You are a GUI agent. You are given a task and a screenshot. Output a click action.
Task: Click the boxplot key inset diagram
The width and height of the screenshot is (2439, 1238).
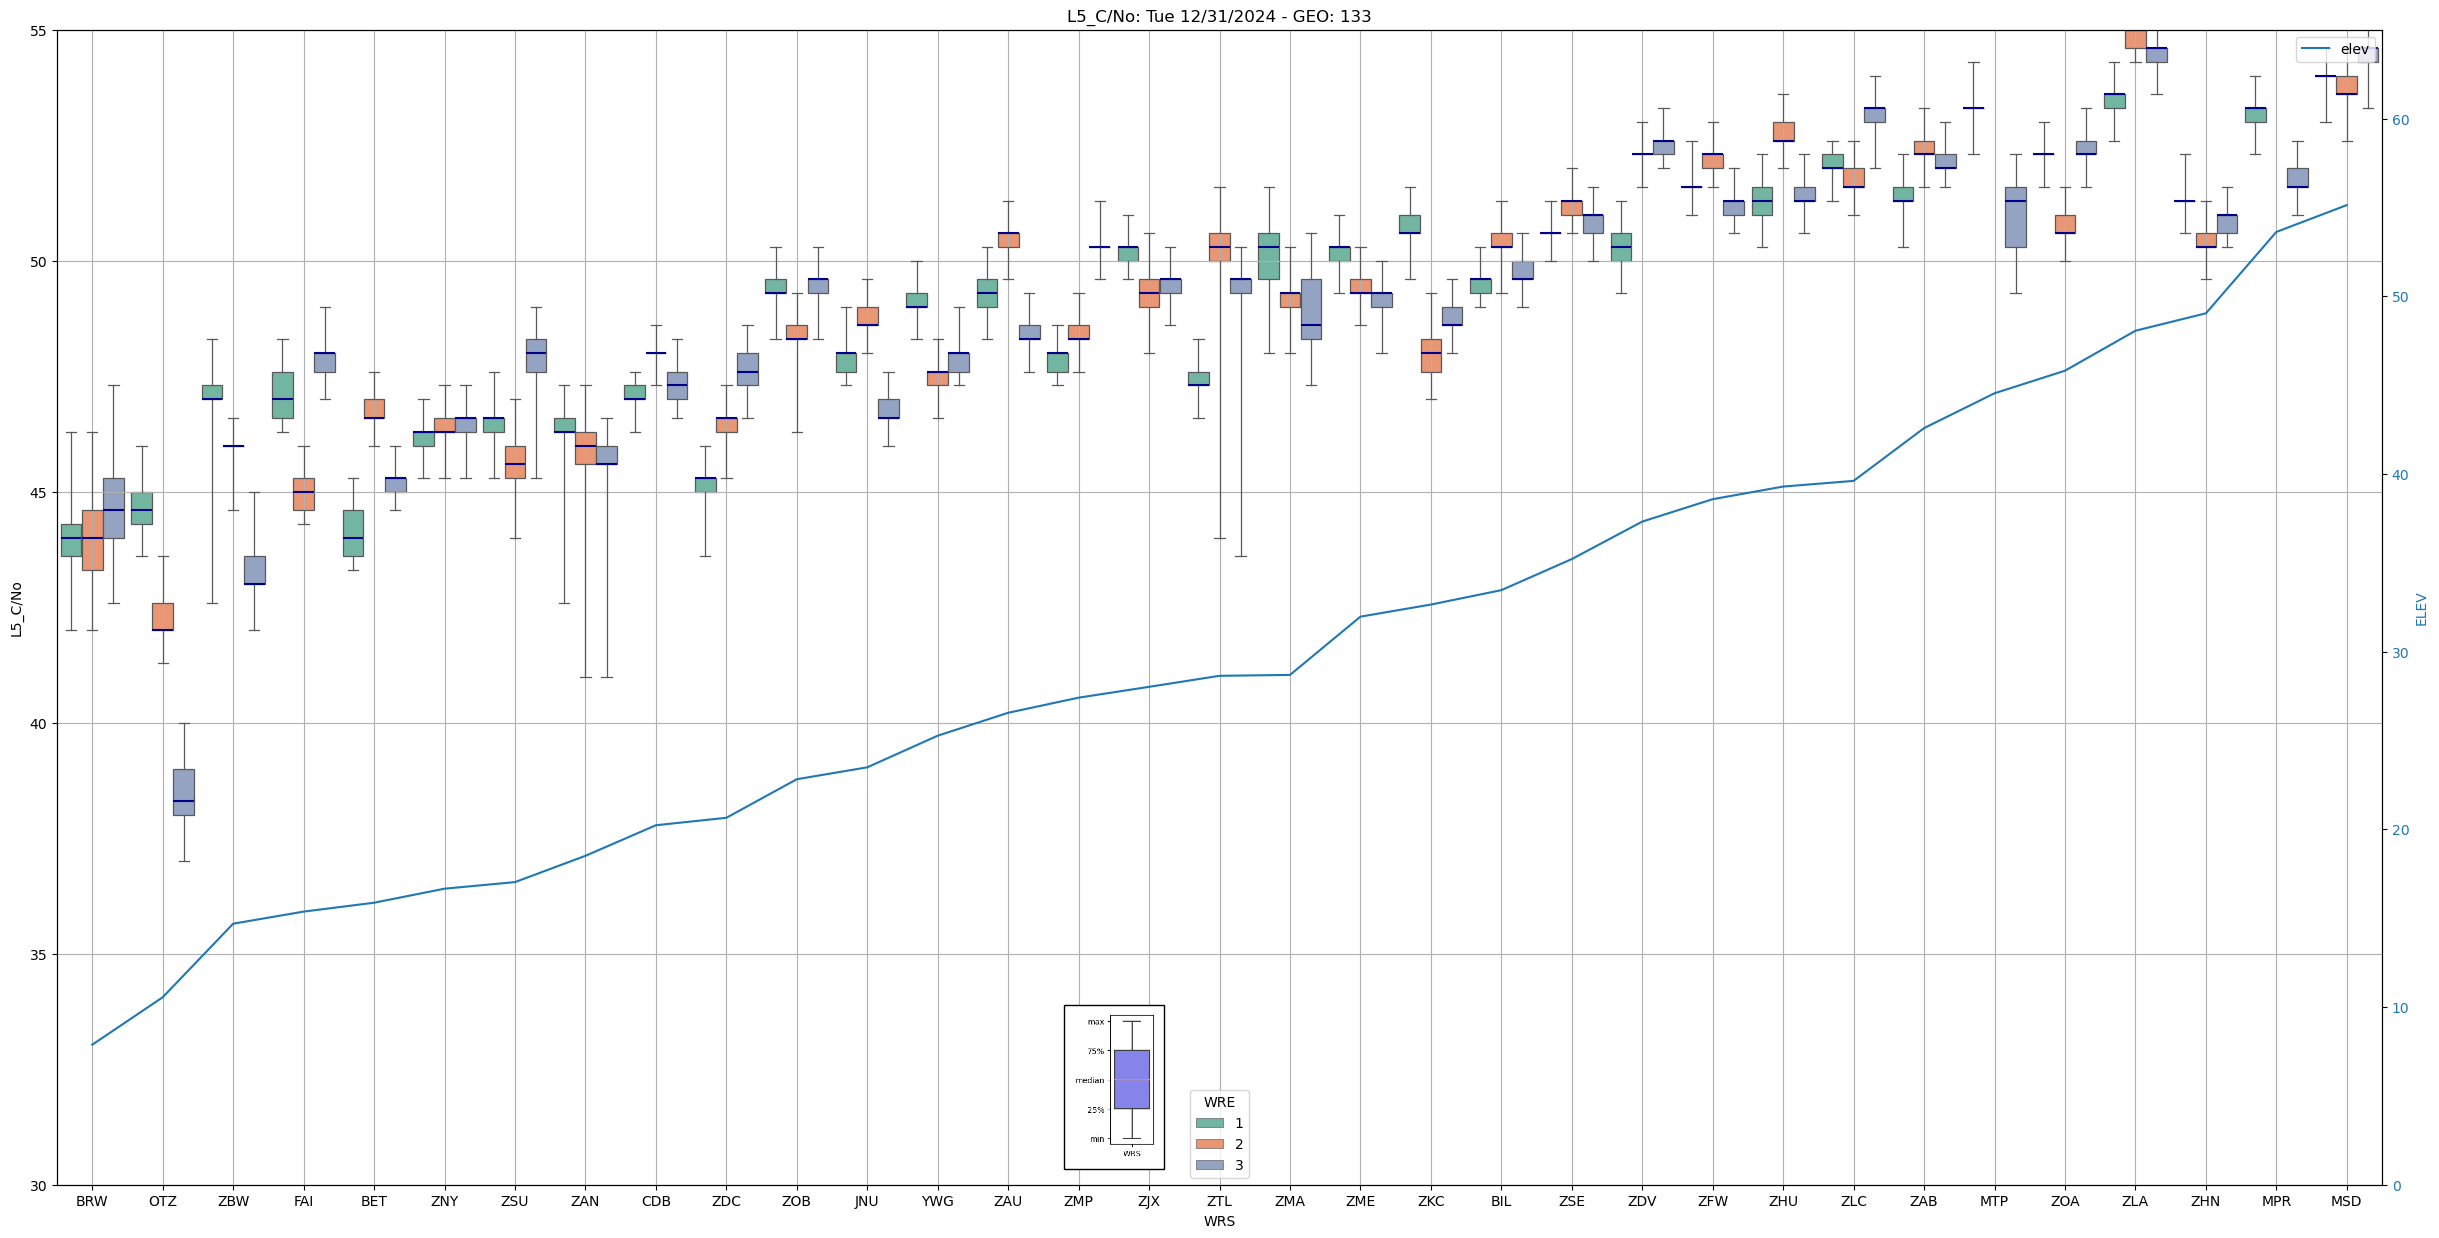point(1114,1087)
